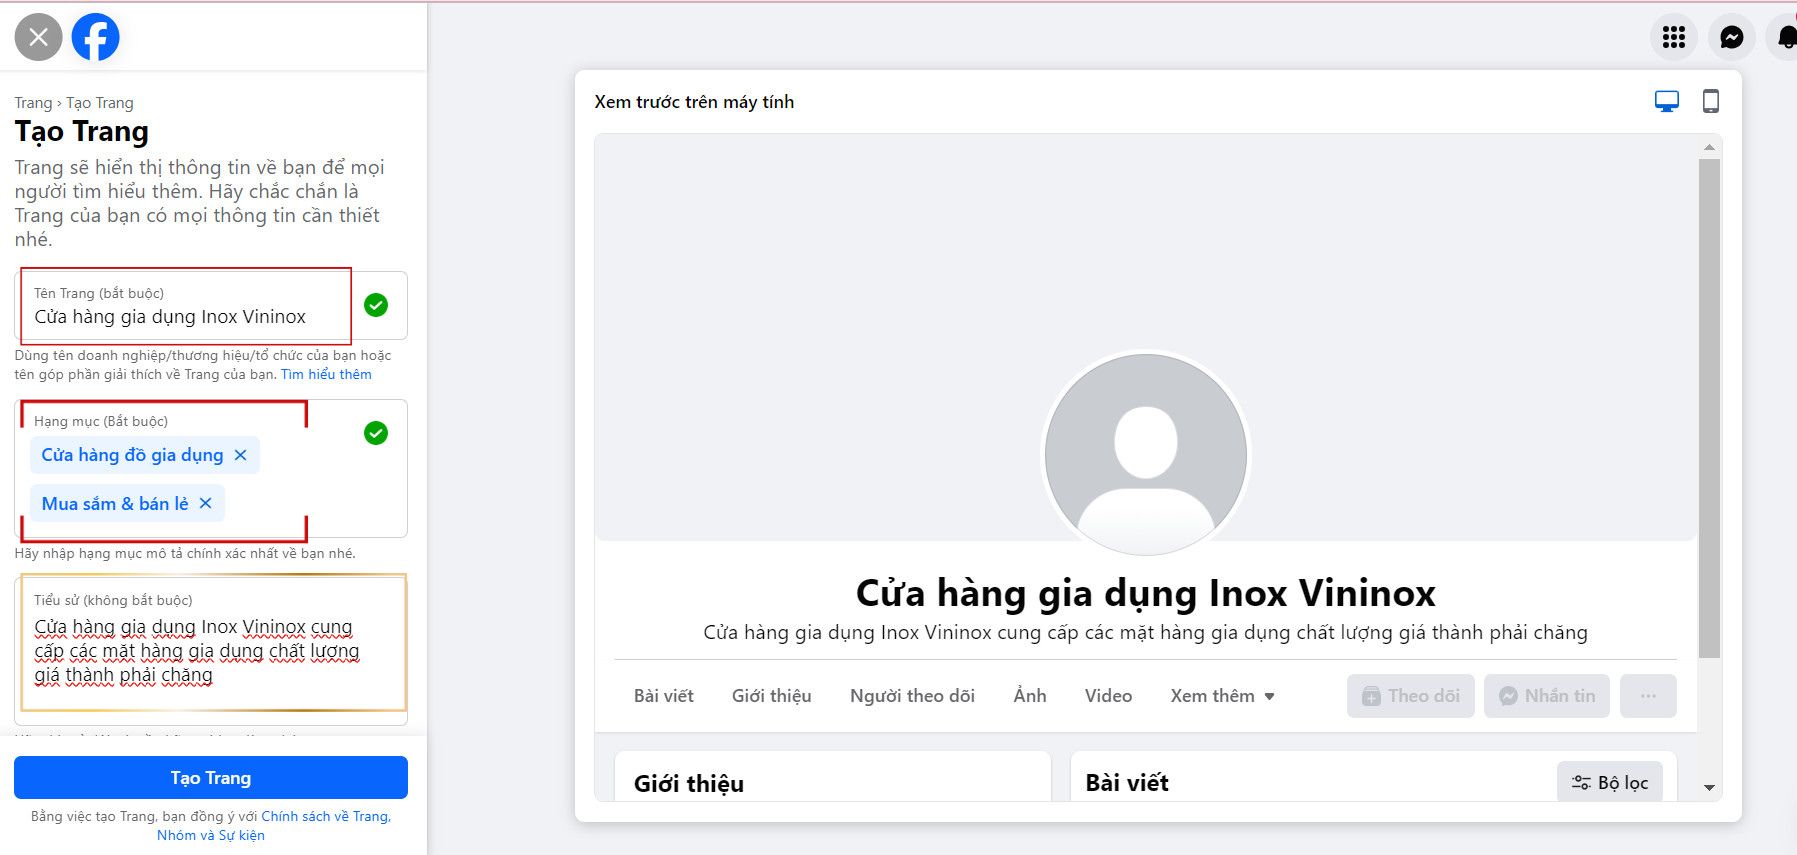Open the Messenger icon in the top bar
This screenshot has height=855, width=1797.
pos(1731,37)
